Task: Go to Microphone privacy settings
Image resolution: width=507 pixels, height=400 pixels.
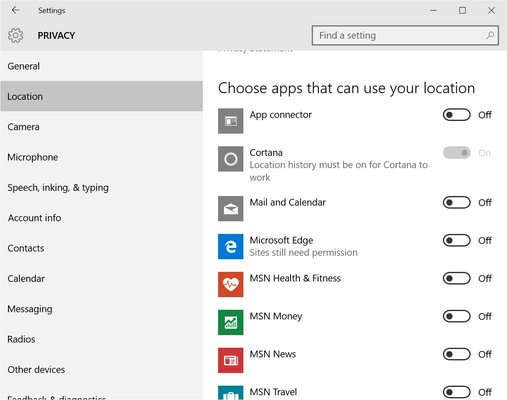Action: pyautogui.click(x=101, y=157)
